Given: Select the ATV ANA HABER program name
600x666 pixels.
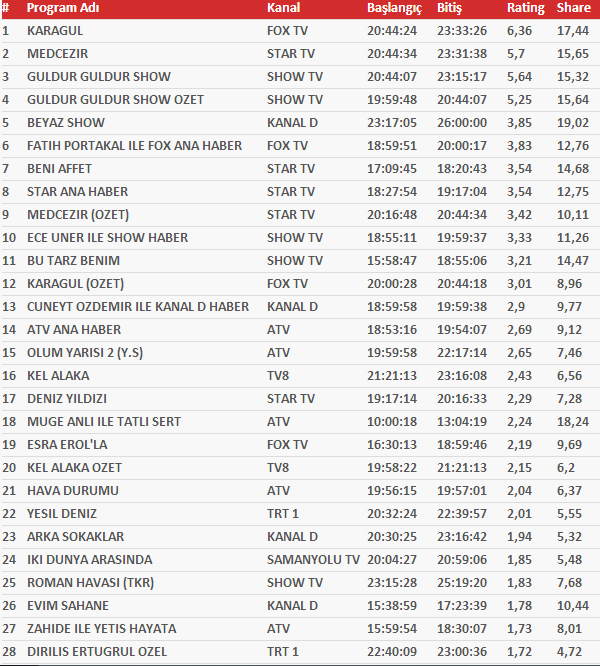Looking at the screenshot, I should coord(74,329).
